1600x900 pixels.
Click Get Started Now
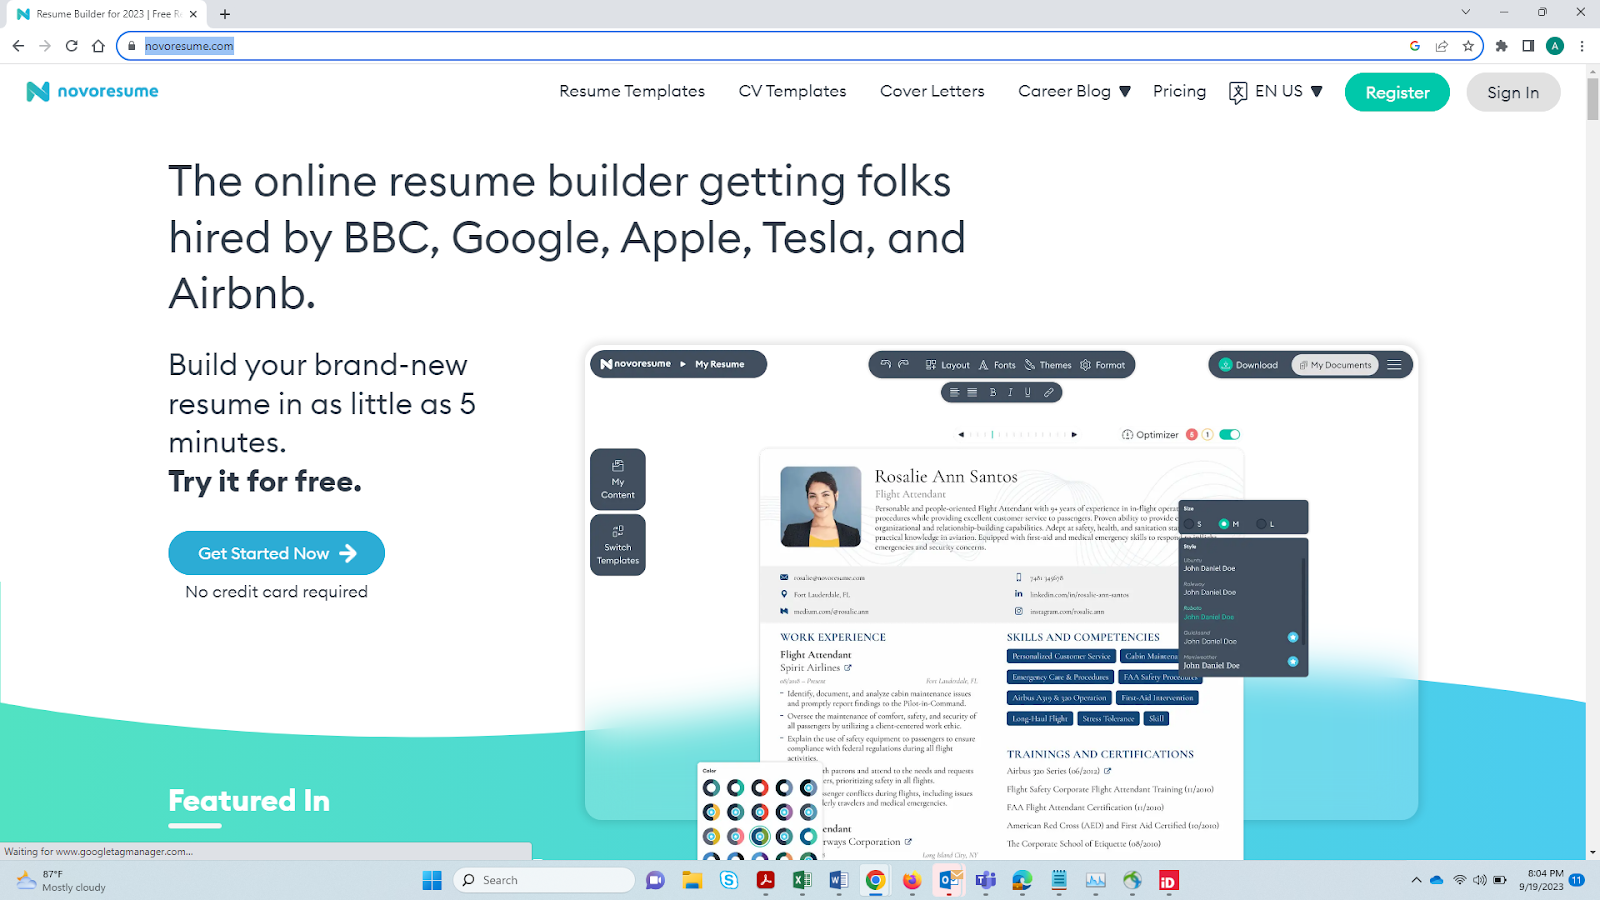point(276,553)
